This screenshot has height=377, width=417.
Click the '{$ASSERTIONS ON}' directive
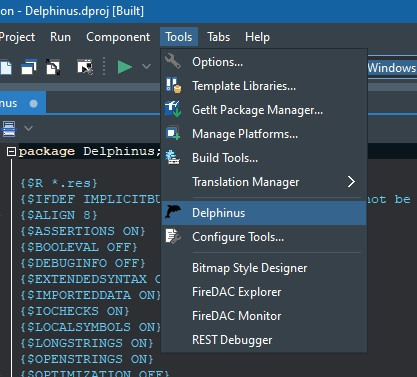pos(83,231)
